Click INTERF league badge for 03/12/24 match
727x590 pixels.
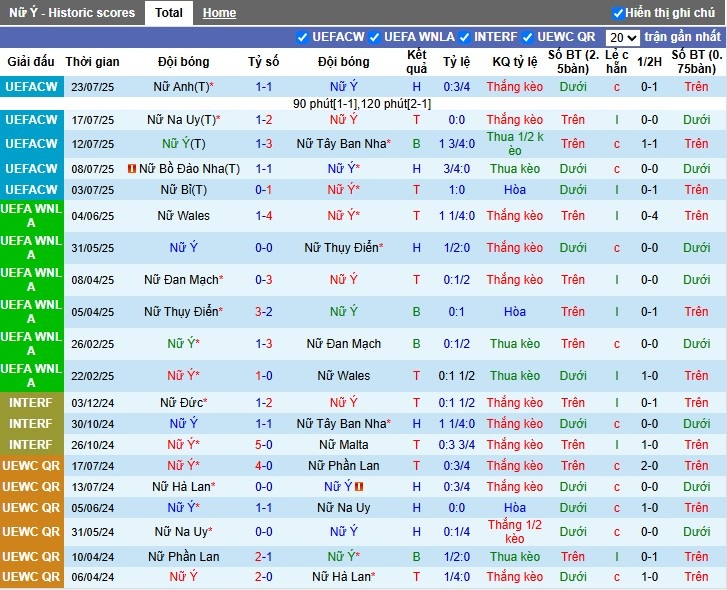point(31,402)
